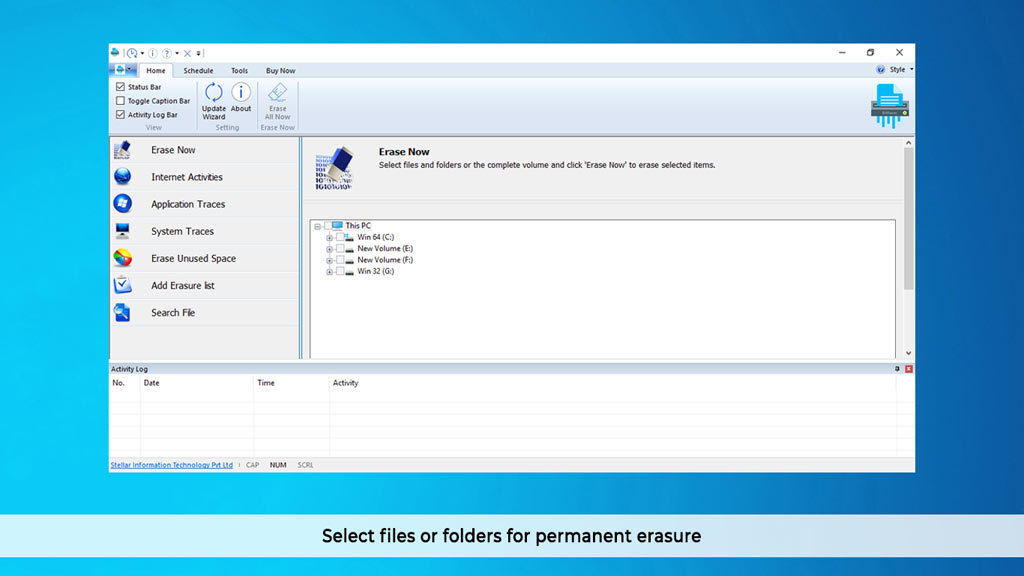Screen dimensions: 1024x576
Task: Open the Buy Now tab
Action: point(280,71)
